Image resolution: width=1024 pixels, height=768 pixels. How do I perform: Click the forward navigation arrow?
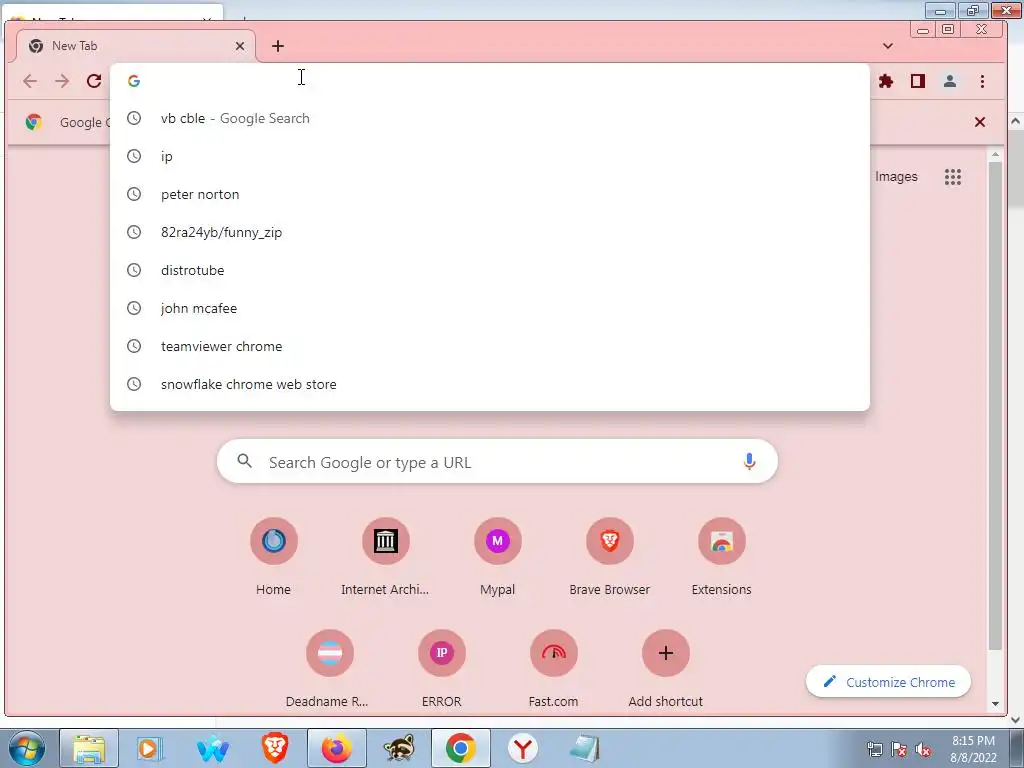(x=62, y=81)
